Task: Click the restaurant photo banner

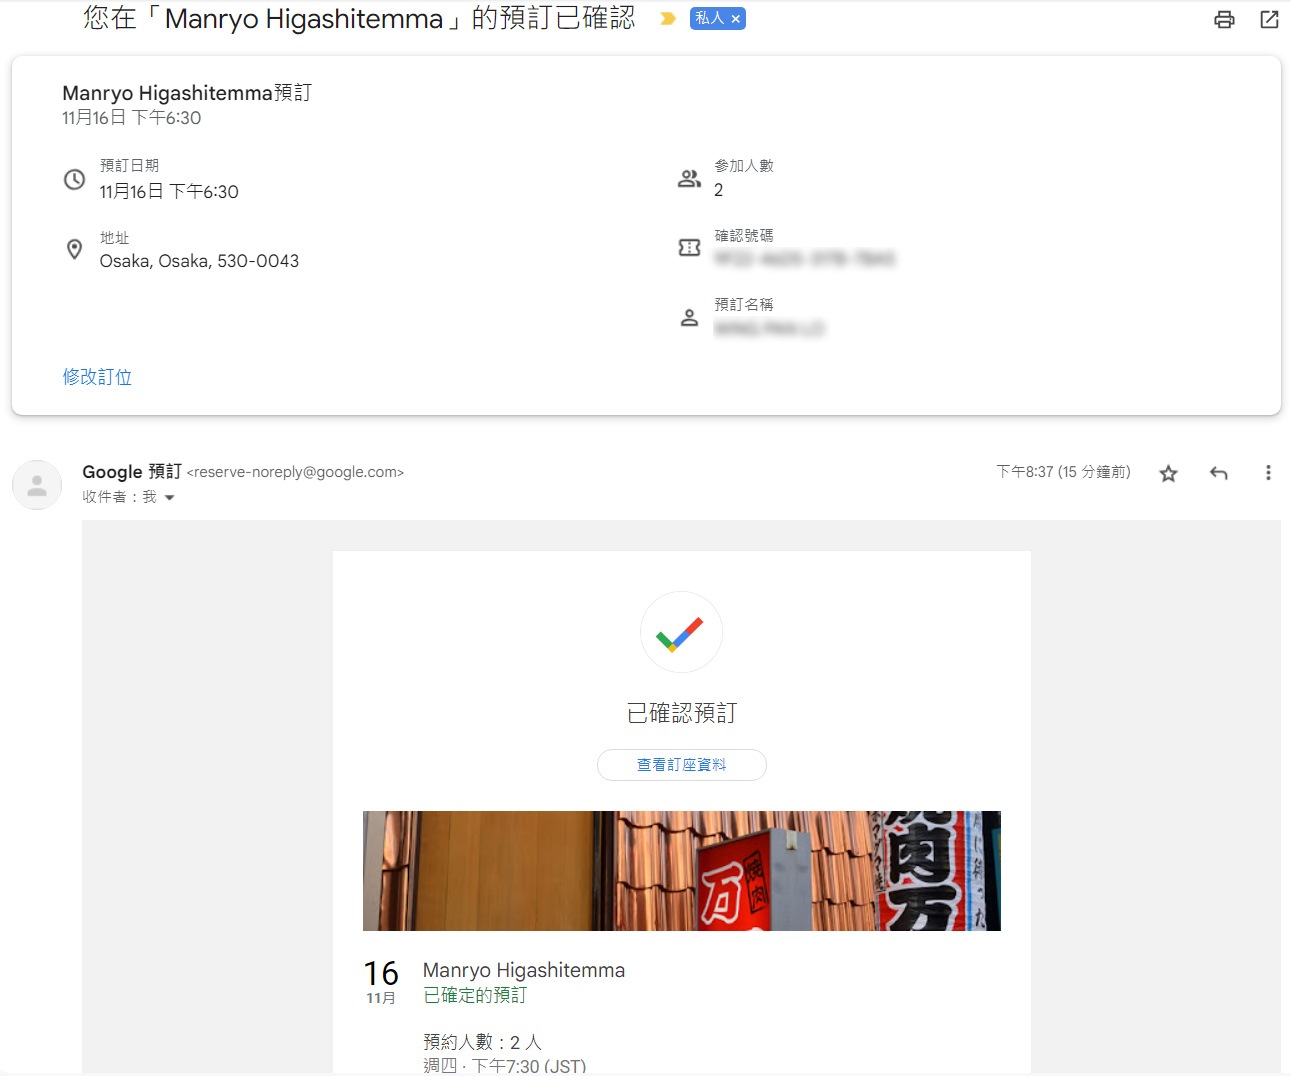Action: point(682,871)
